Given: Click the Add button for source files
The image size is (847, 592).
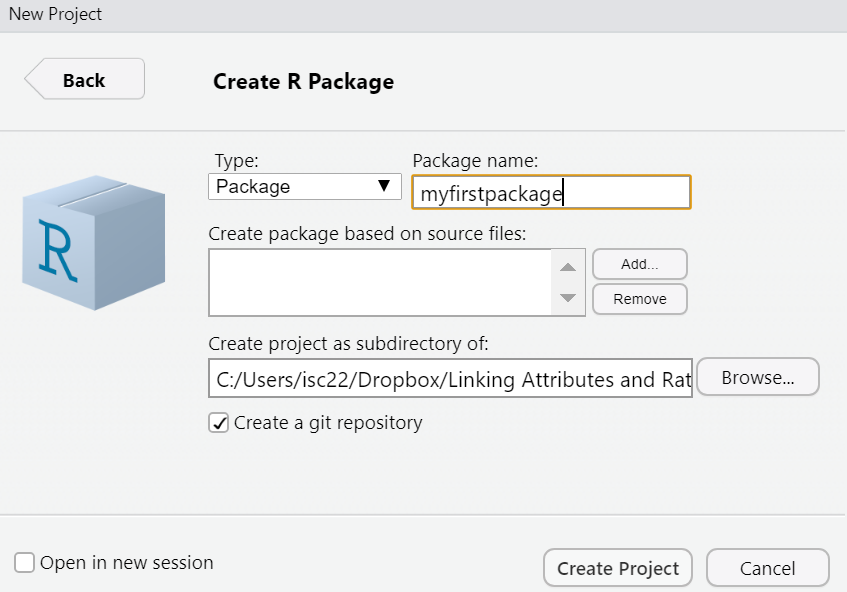Looking at the screenshot, I should pos(639,263).
